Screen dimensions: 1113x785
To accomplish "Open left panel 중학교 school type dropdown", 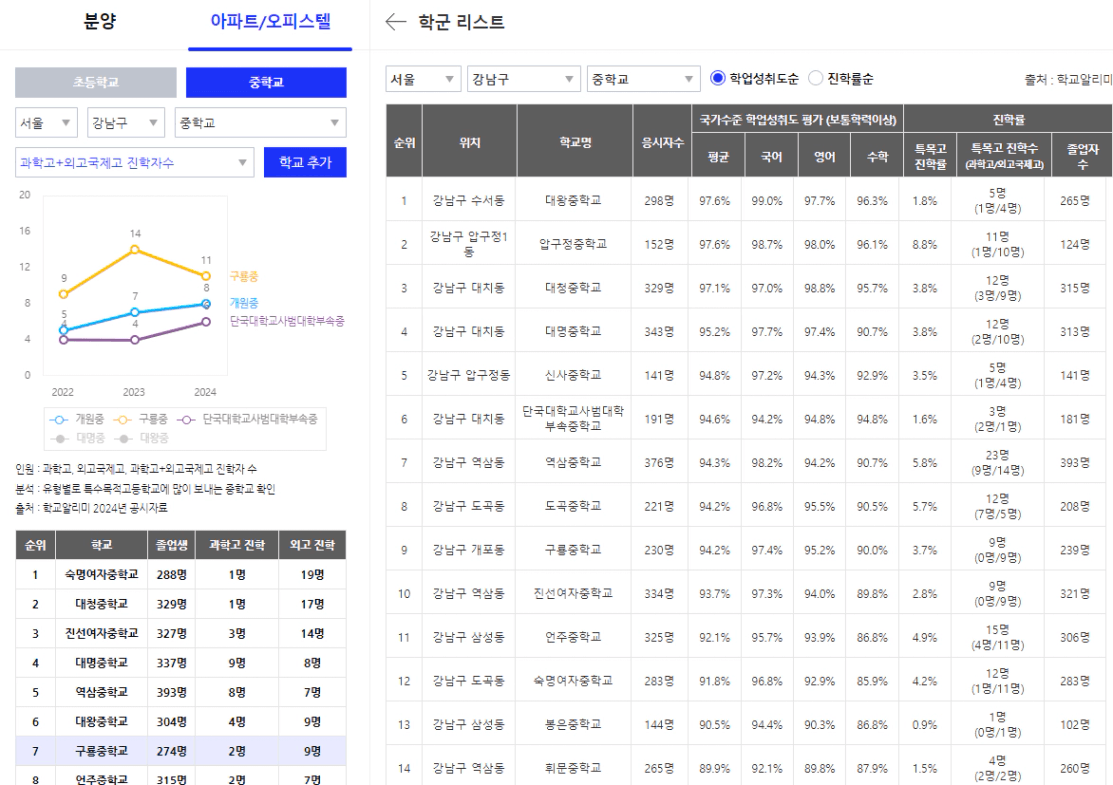I will point(261,123).
